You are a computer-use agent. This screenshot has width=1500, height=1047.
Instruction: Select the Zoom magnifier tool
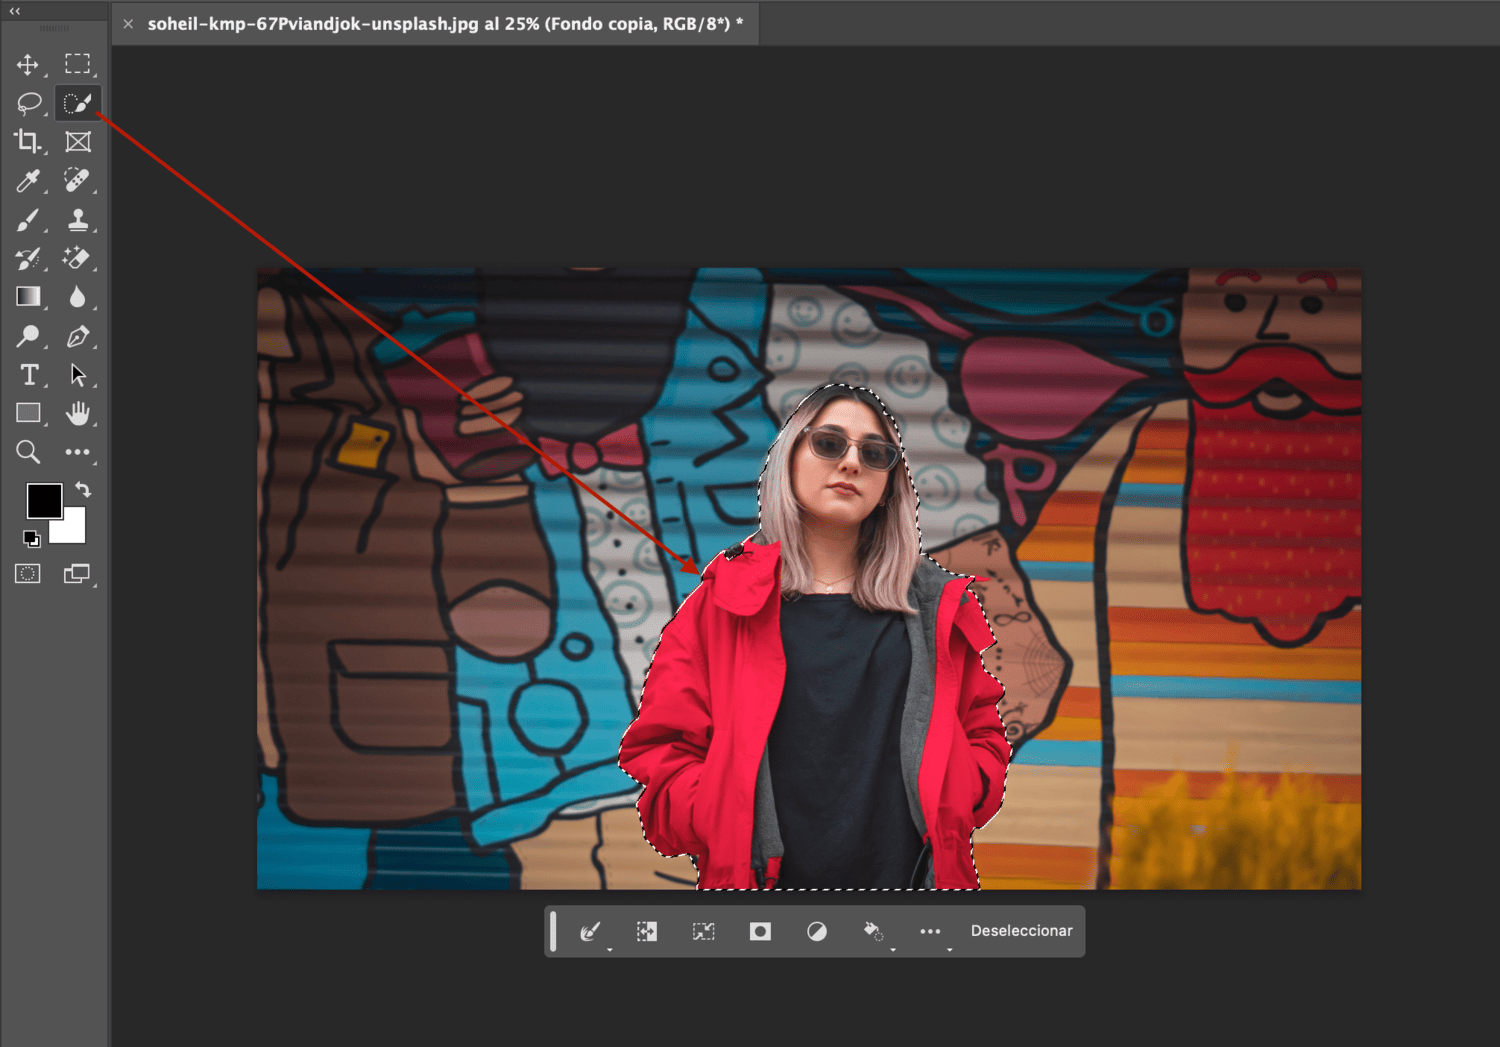coord(28,452)
